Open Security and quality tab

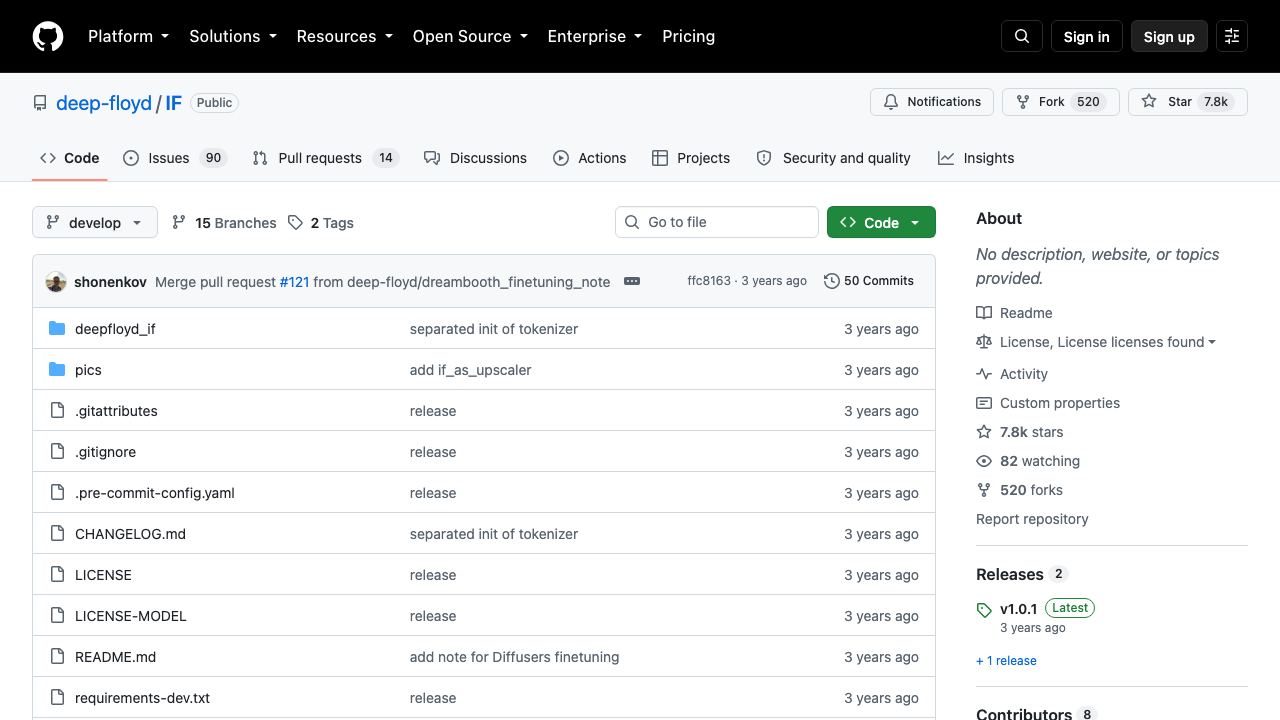[834, 158]
